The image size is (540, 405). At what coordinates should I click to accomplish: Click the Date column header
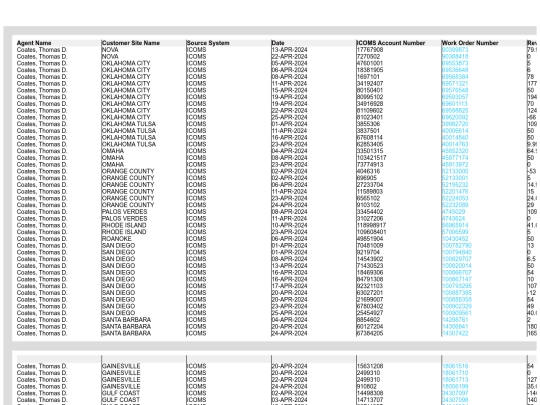click(278, 43)
